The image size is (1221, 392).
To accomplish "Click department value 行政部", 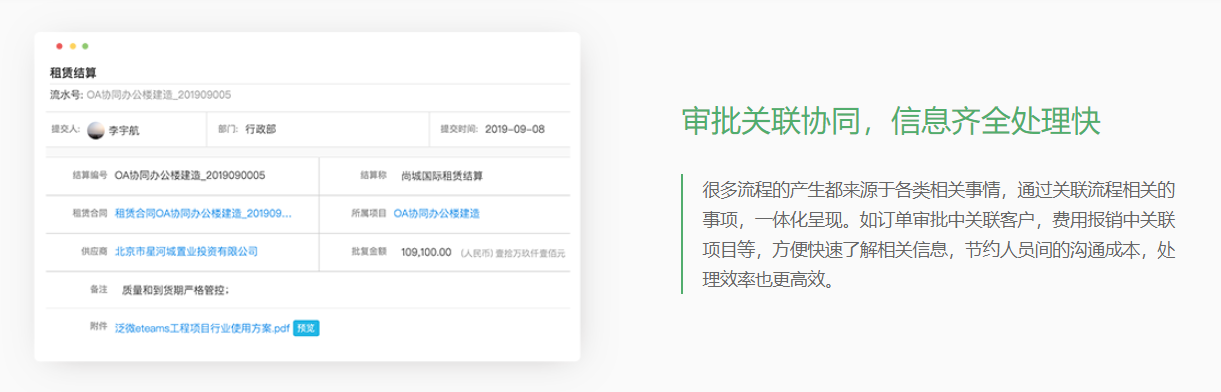I will 260,130.
